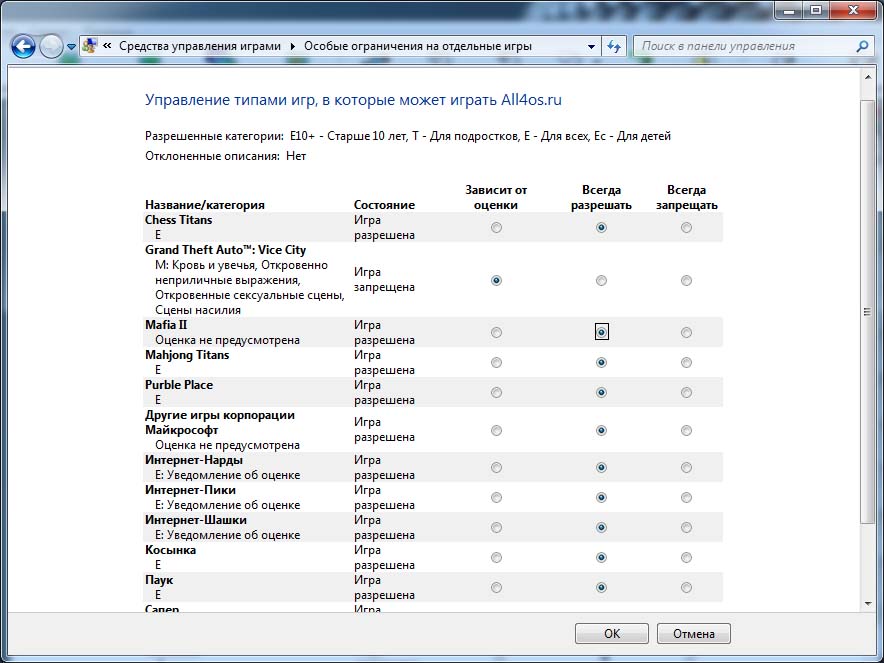The width and height of the screenshot is (884, 663).
Task: Open the "Особые ограничения на отдельные игры" breadcrumb
Action: pyautogui.click(x=418, y=46)
